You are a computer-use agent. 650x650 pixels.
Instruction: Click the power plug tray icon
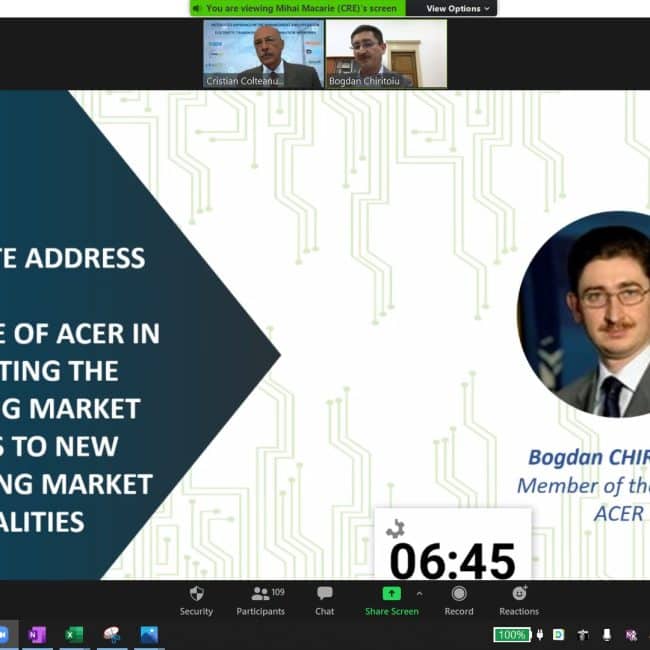(x=540, y=634)
